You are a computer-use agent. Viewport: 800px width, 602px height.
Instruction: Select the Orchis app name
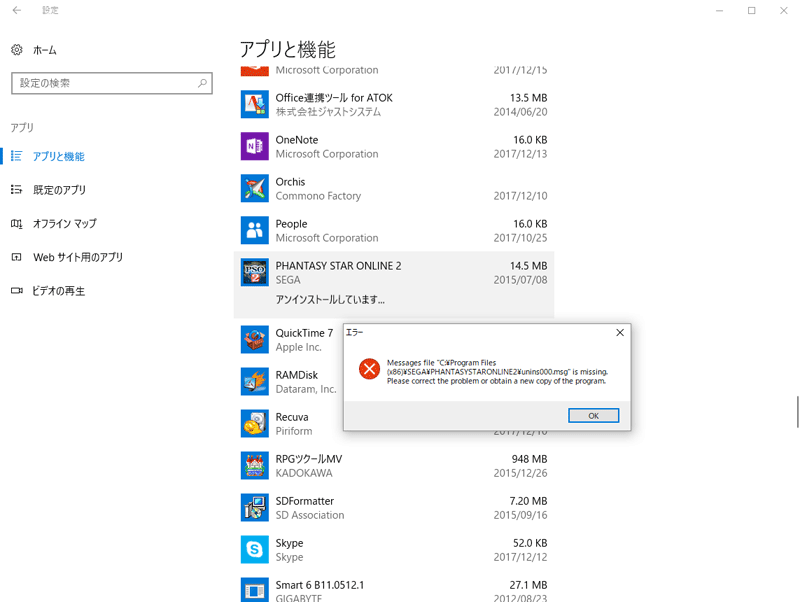click(290, 182)
